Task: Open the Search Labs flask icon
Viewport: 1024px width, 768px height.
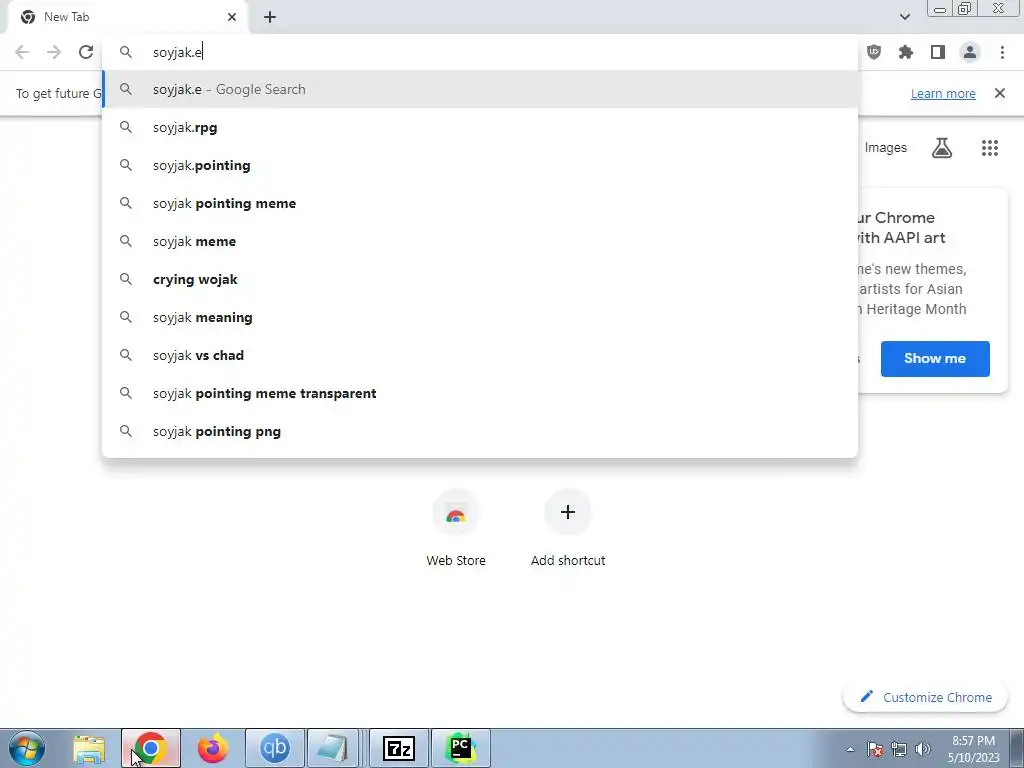Action: (942, 148)
